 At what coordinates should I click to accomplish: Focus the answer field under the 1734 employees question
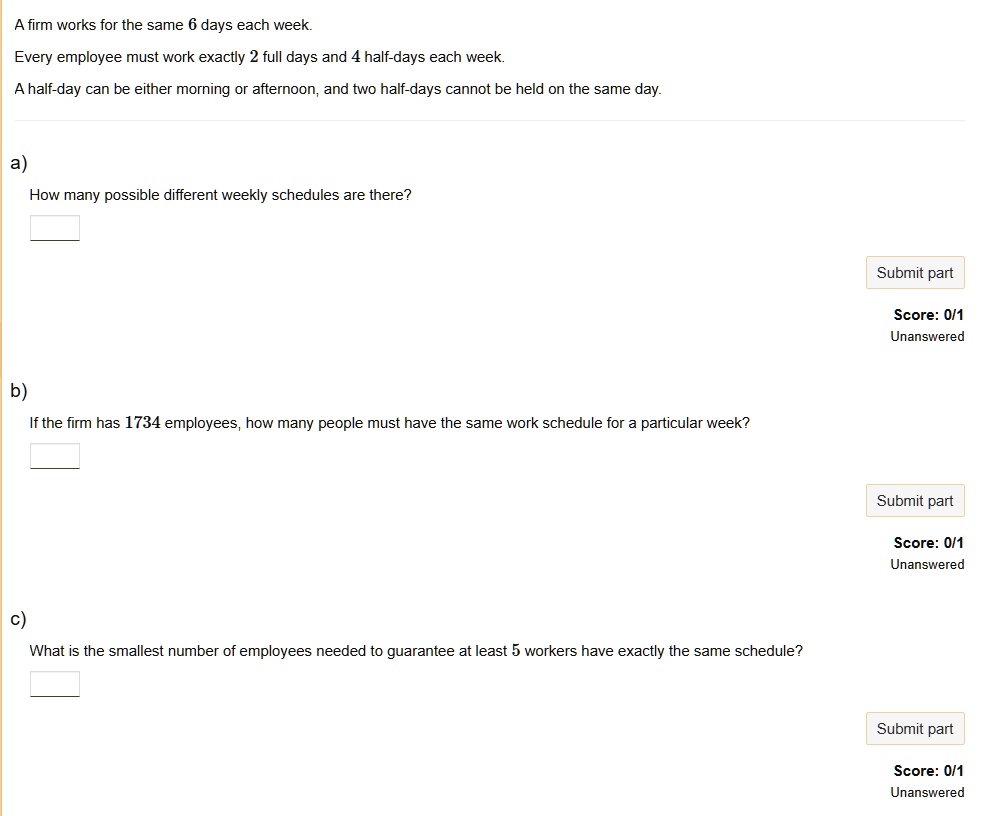55,457
